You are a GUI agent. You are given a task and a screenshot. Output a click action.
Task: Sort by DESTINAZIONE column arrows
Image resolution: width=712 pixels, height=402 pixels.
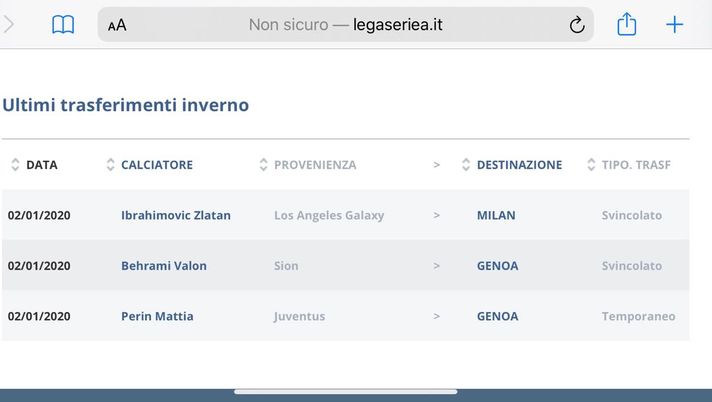pyautogui.click(x=466, y=165)
